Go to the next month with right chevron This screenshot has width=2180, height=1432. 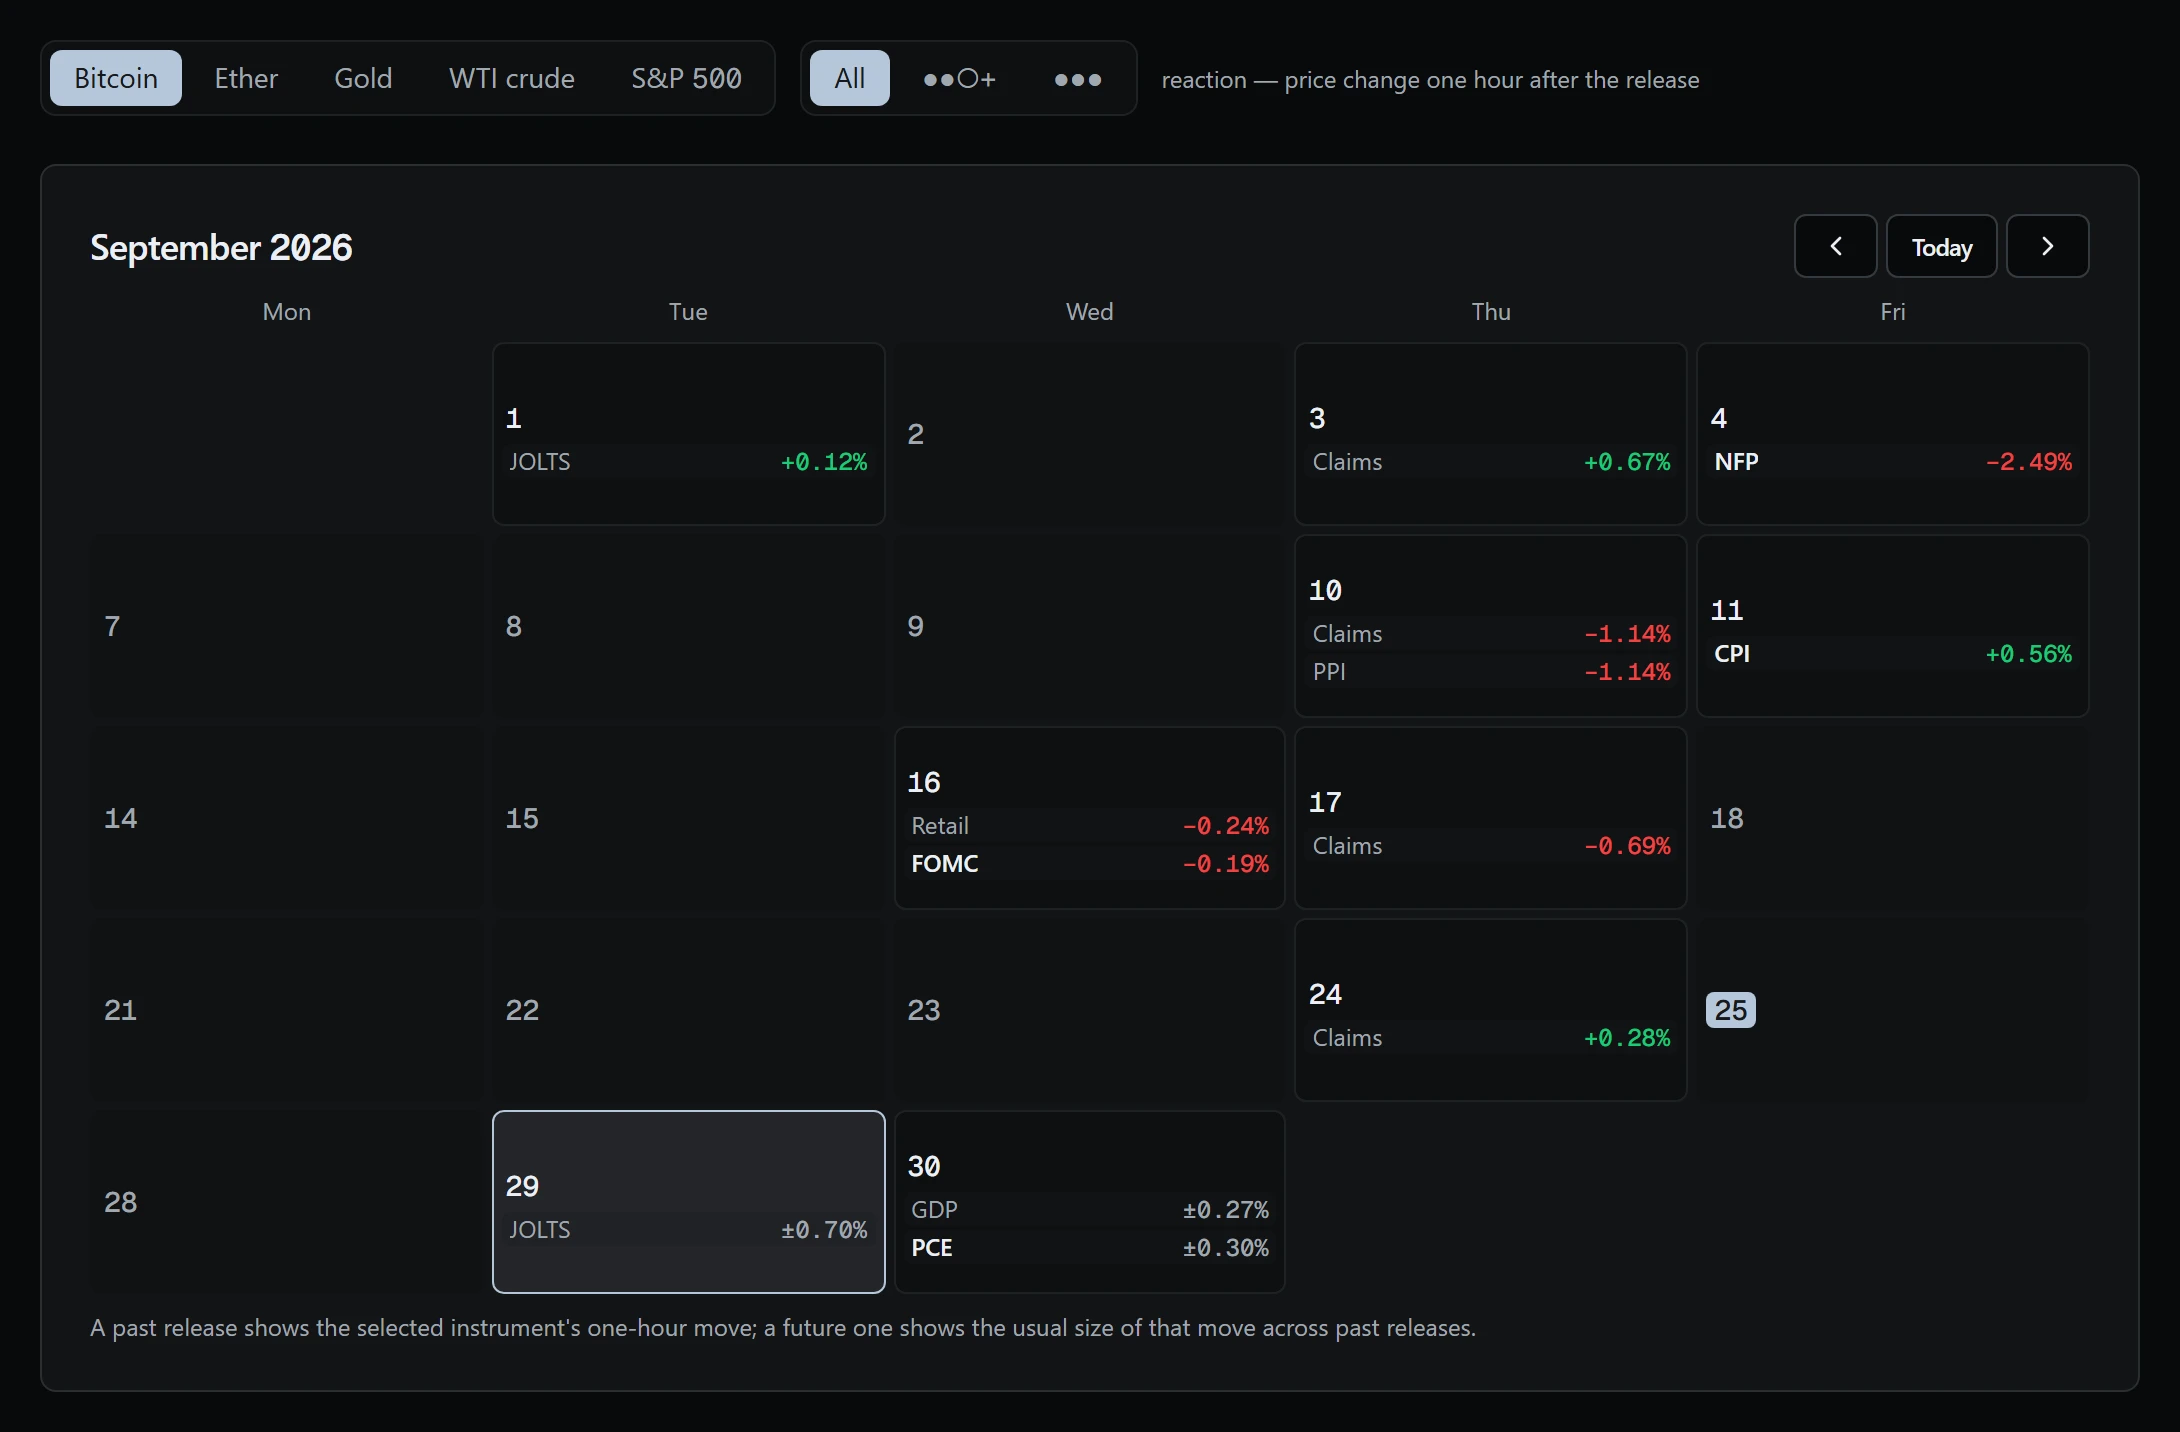point(2047,246)
